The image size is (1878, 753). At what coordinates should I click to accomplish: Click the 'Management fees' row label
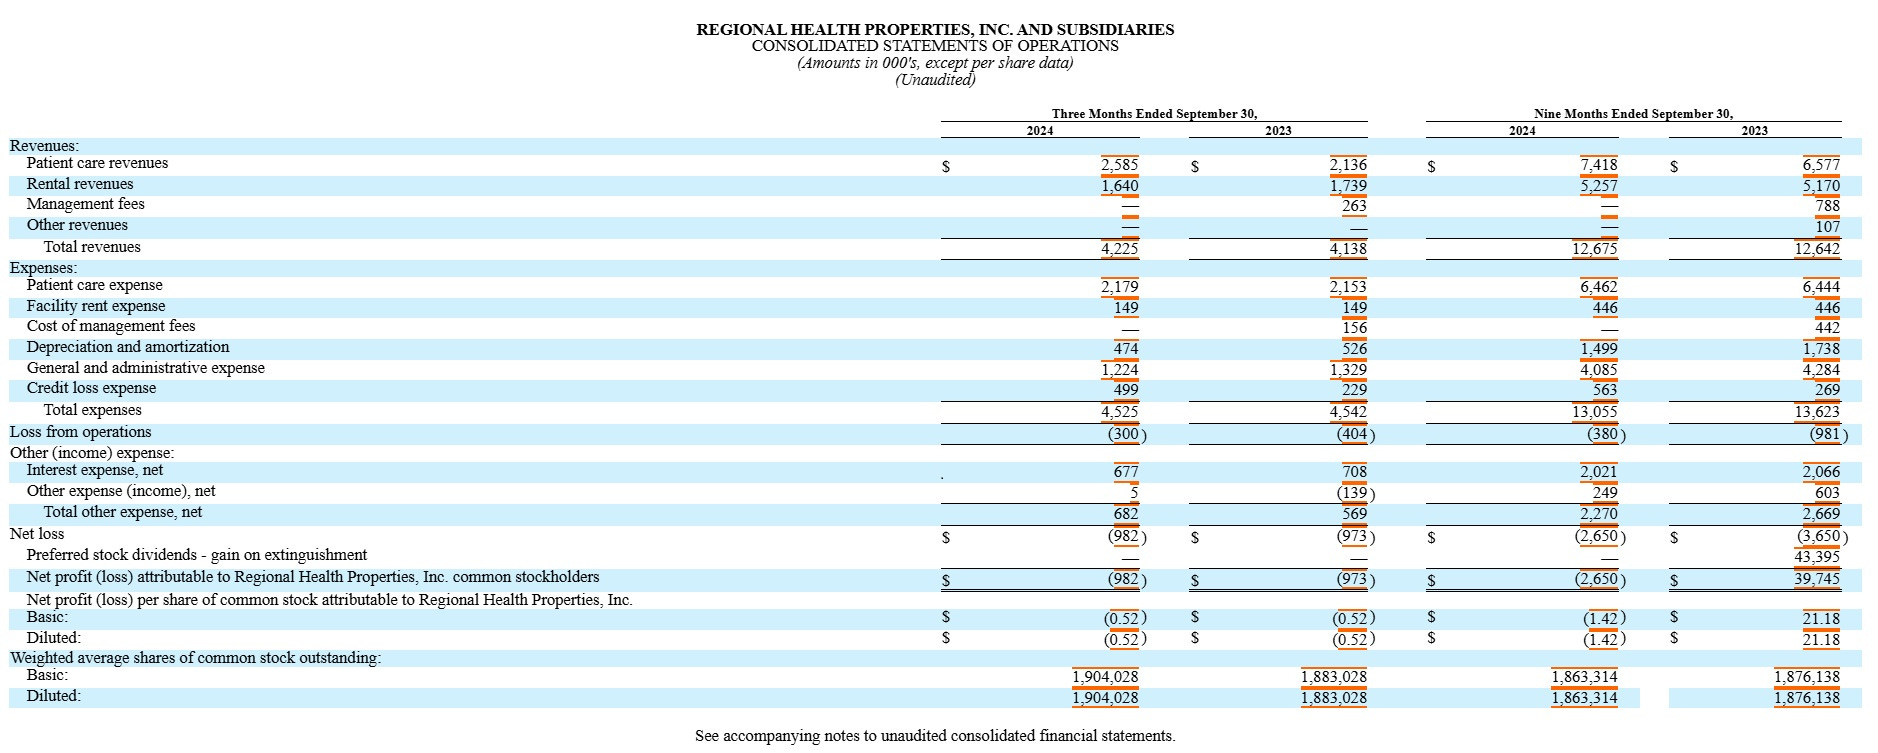85,204
